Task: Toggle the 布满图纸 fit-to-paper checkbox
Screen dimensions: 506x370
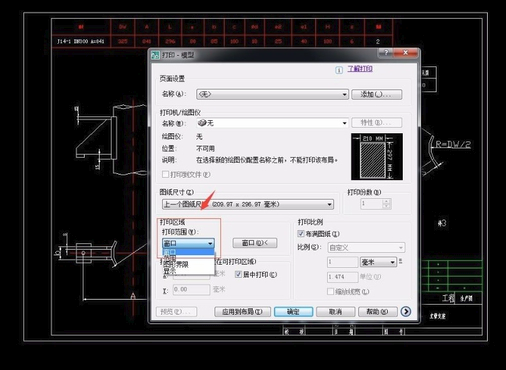Action: point(301,233)
